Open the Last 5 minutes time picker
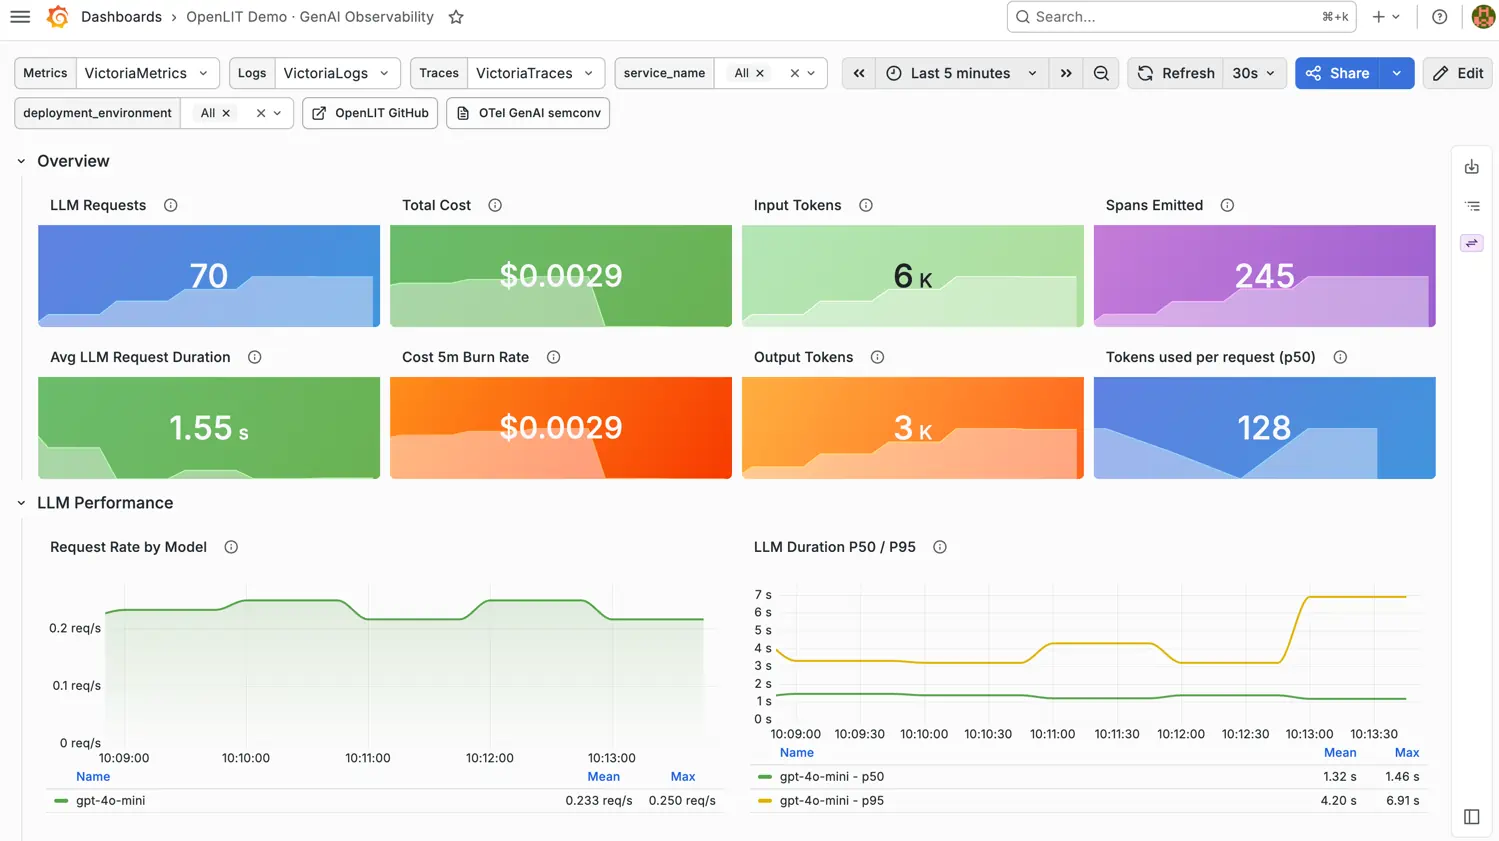This screenshot has height=841, width=1499. [962, 73]
